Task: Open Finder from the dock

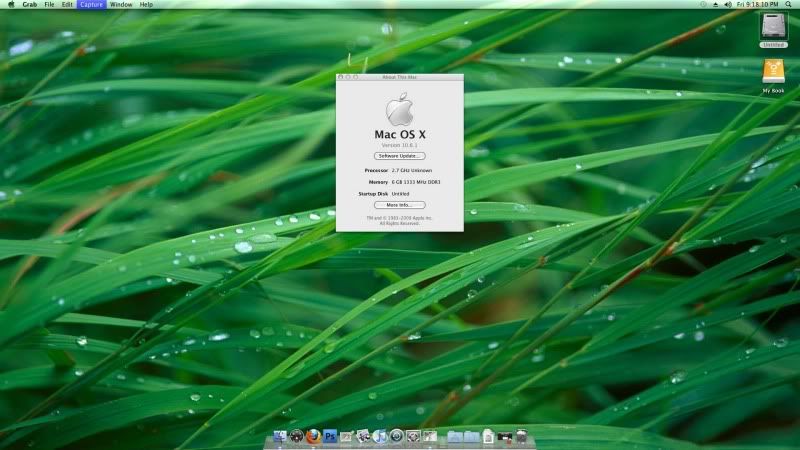Action: 280,436
